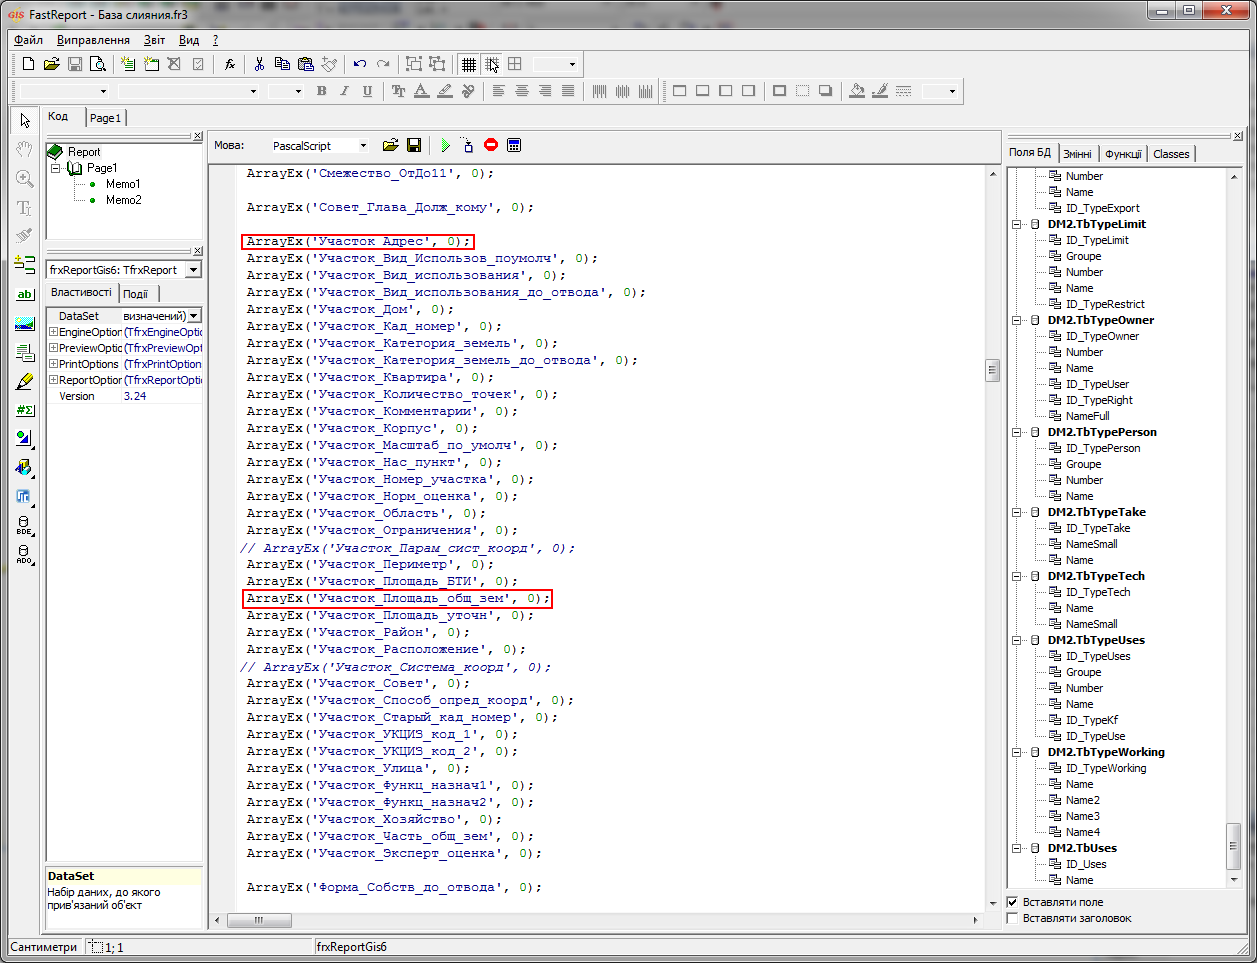Open the Звіт menu
This screenshot has width=1257, height=963.
point(154,40)
